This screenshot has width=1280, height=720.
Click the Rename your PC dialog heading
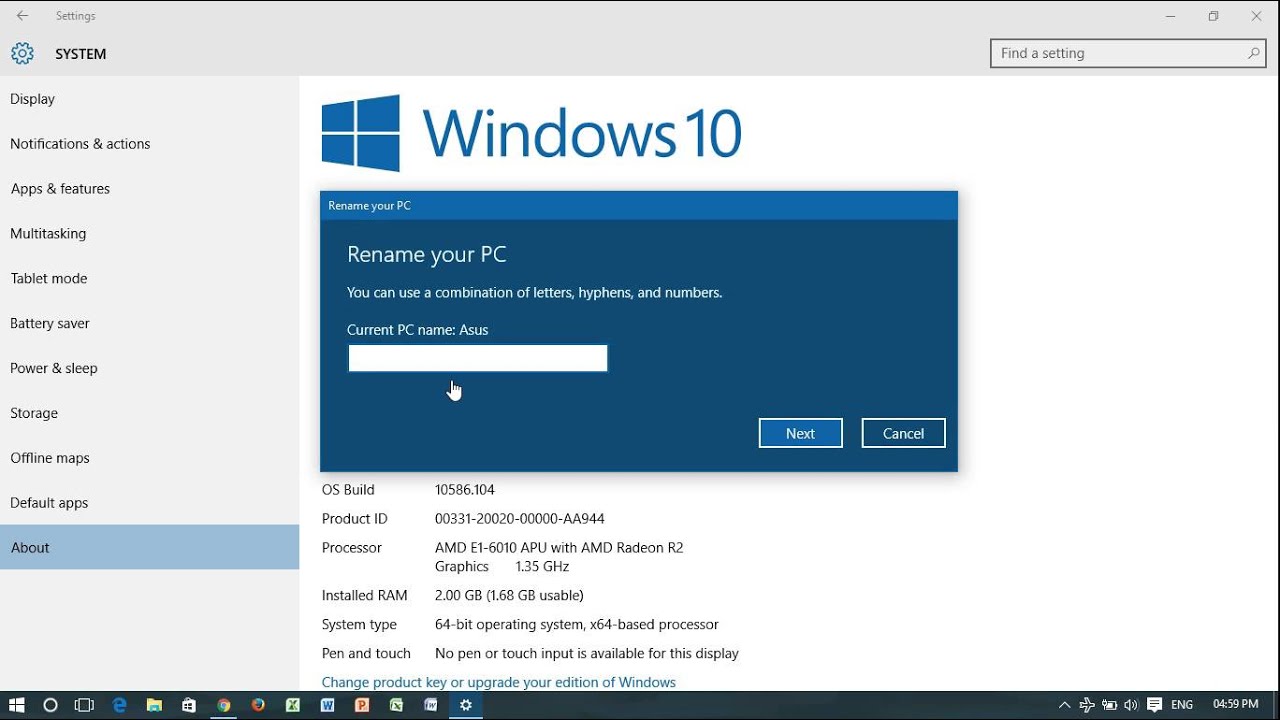pos(427,254)
